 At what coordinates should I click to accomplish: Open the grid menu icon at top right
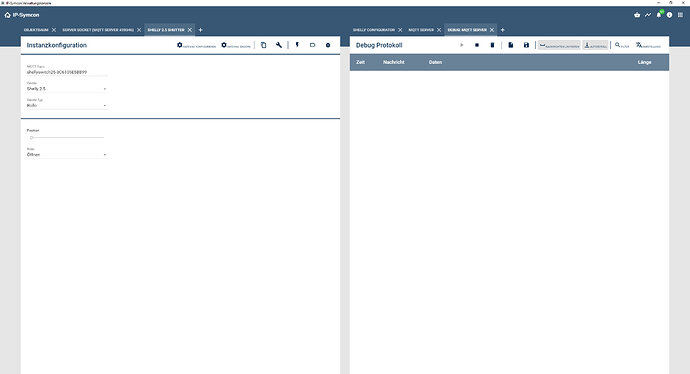click(x=680, y=15)
